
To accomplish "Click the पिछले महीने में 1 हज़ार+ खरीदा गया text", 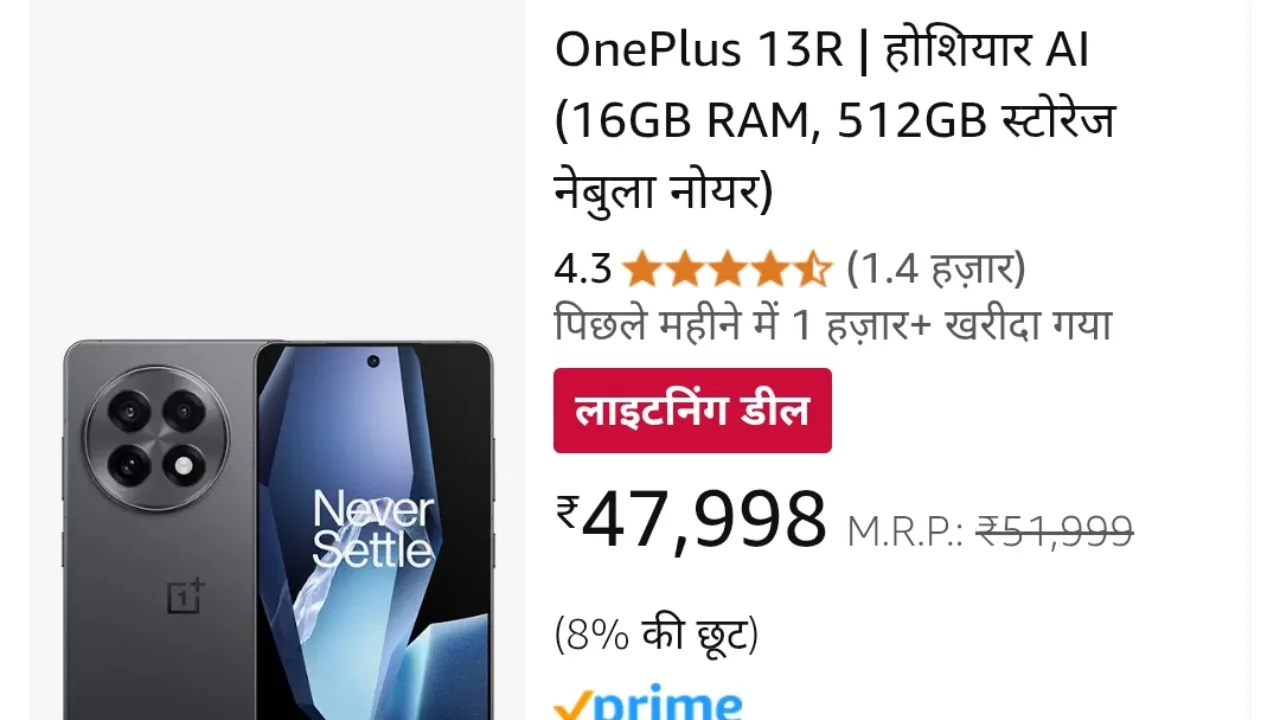I will pyautogui.click(x=833, y=326).
